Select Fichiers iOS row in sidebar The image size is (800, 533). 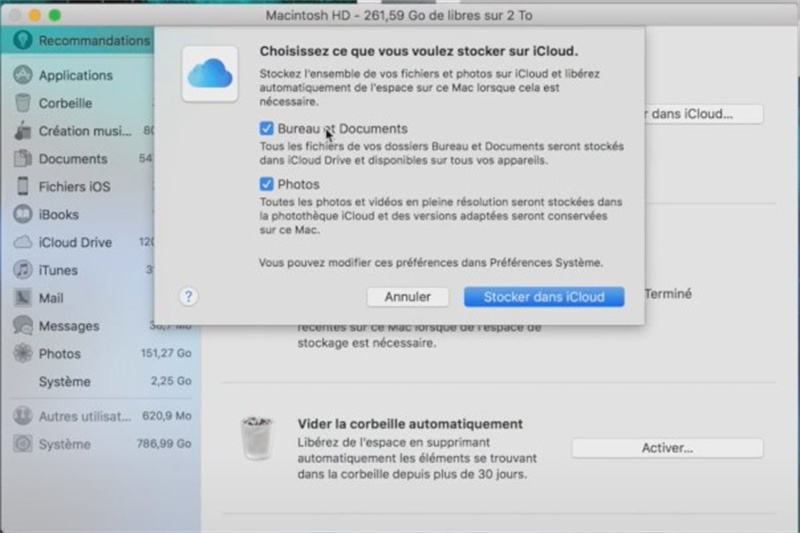(78, 187)
